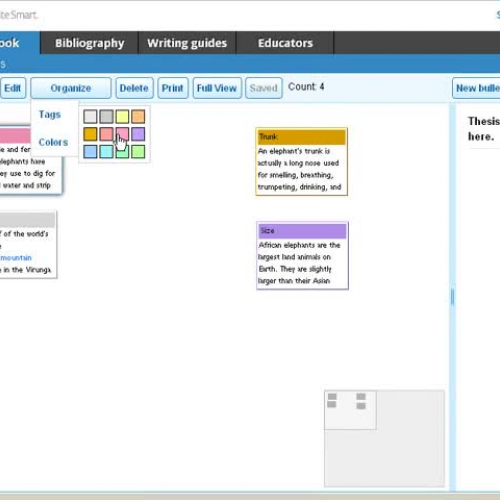Click the Print button
Image resolution: width=500 pixels, height=500 pixels.
(x=173, y=88)
